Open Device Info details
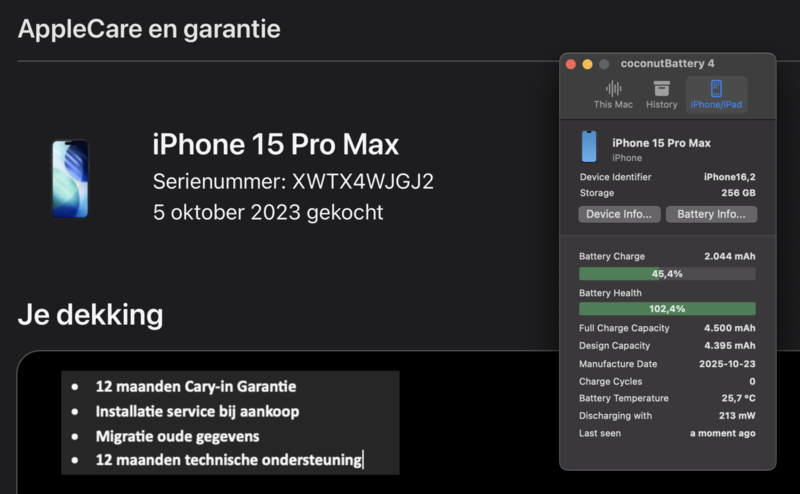800x494 pixels. (619, 214)
